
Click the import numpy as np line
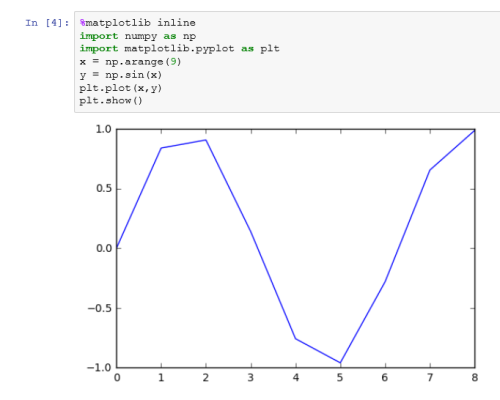pyautogui.click(x=138, y=36)
